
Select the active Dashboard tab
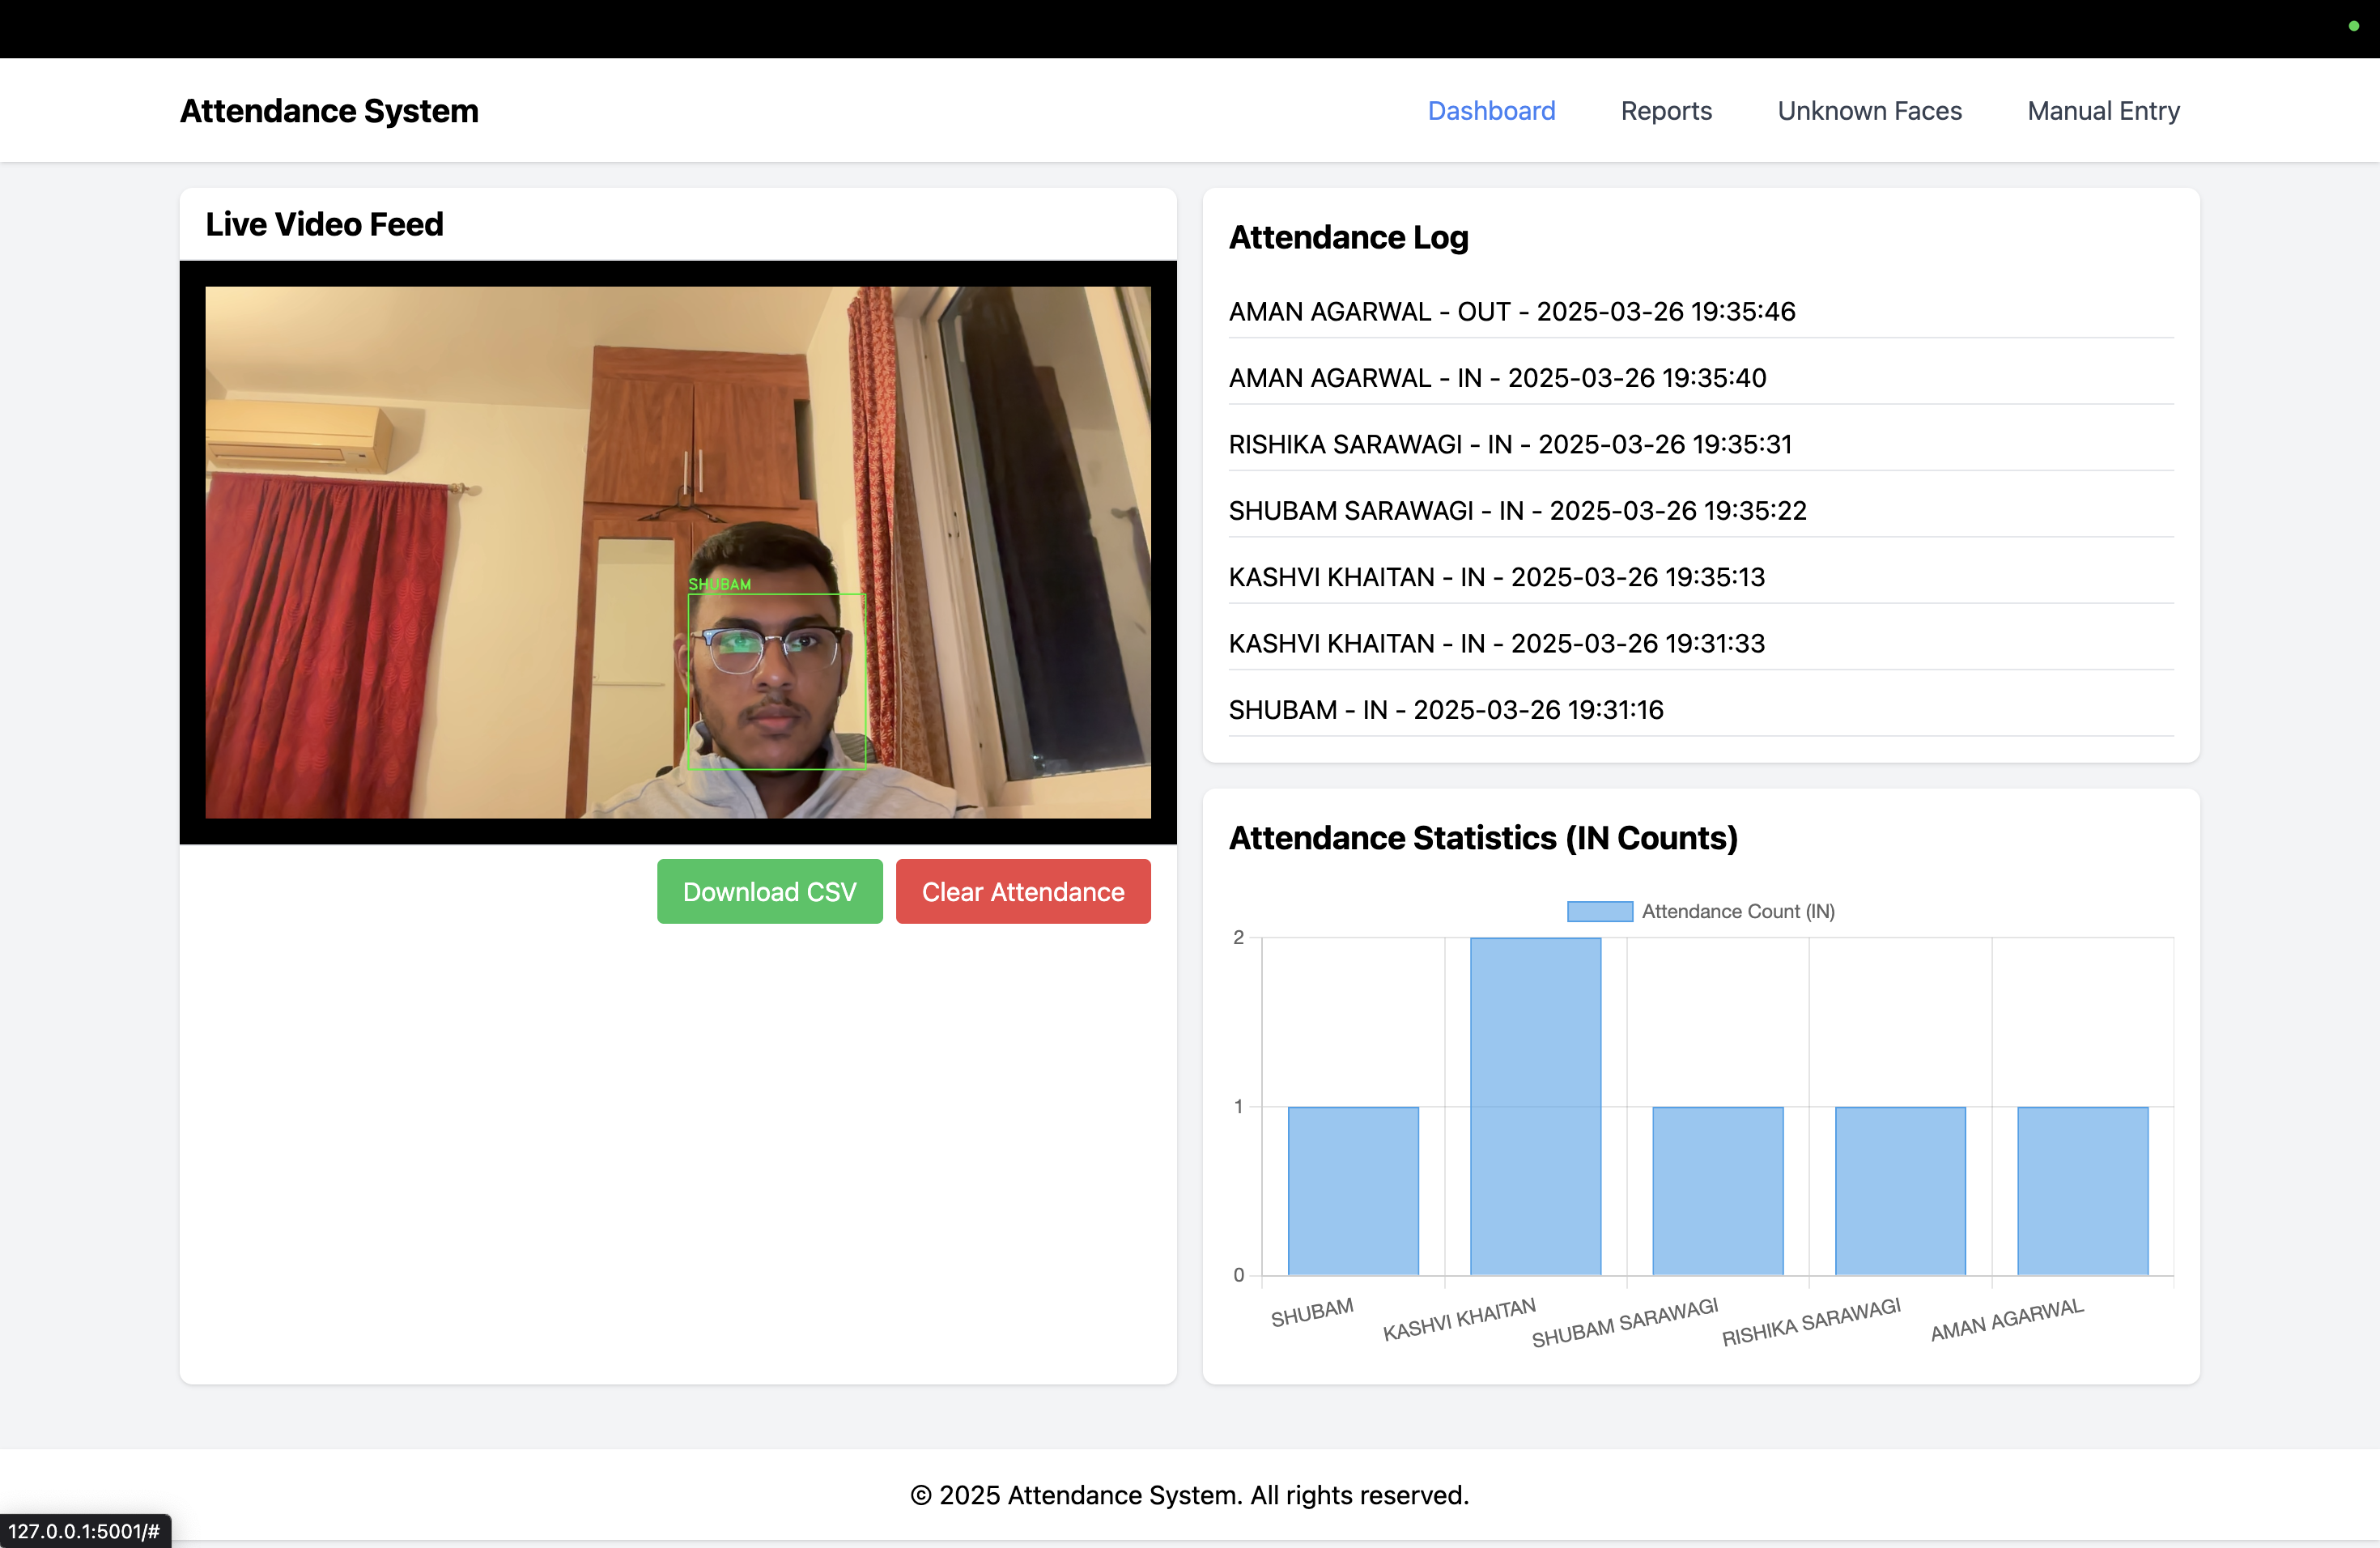point(1491,111)
